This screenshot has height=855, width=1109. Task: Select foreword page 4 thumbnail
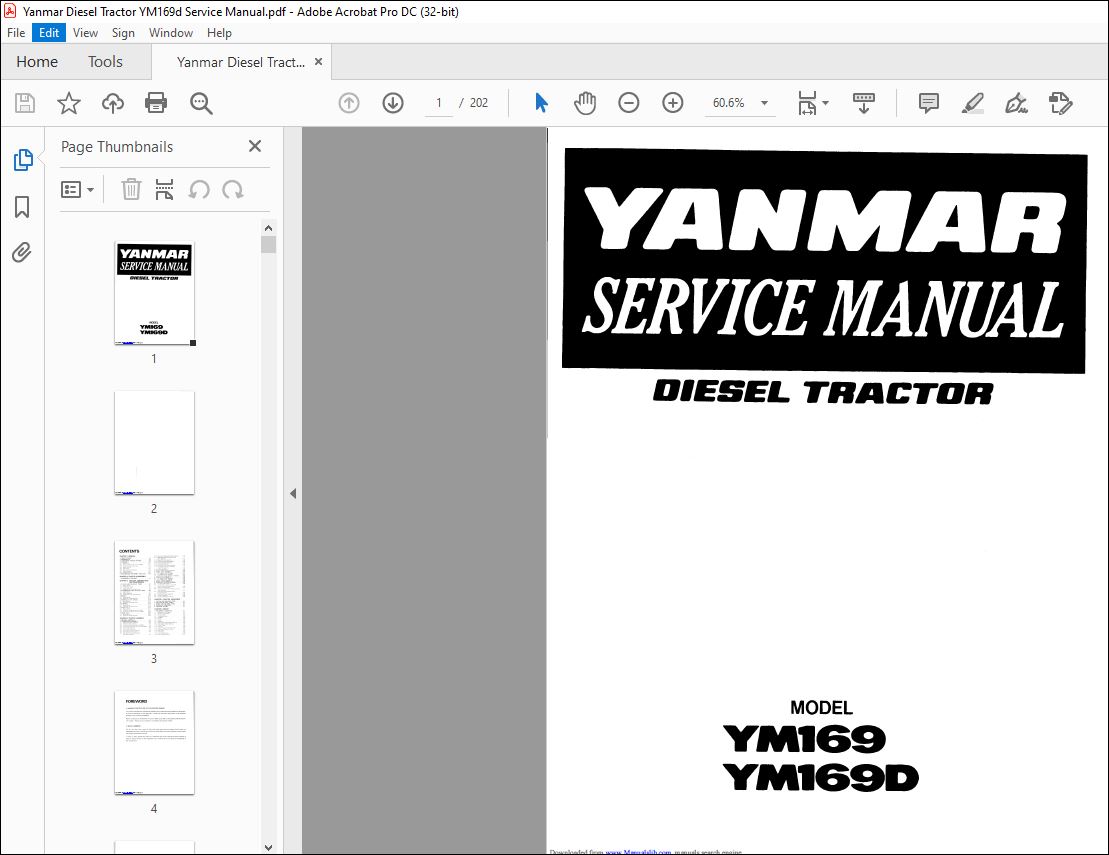tap(154, 743)
